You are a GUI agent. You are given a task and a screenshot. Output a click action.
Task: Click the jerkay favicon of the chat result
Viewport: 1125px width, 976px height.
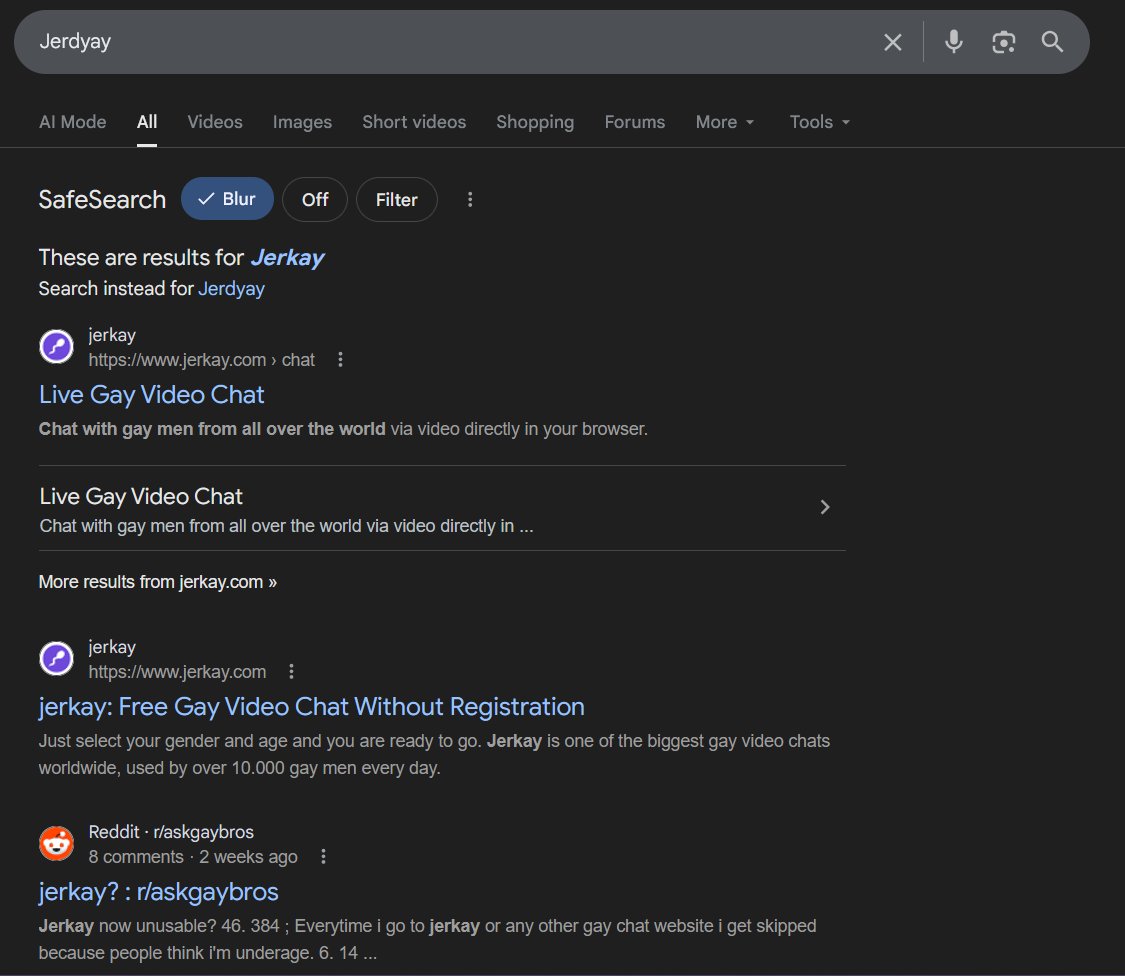[x=56, y=347]
